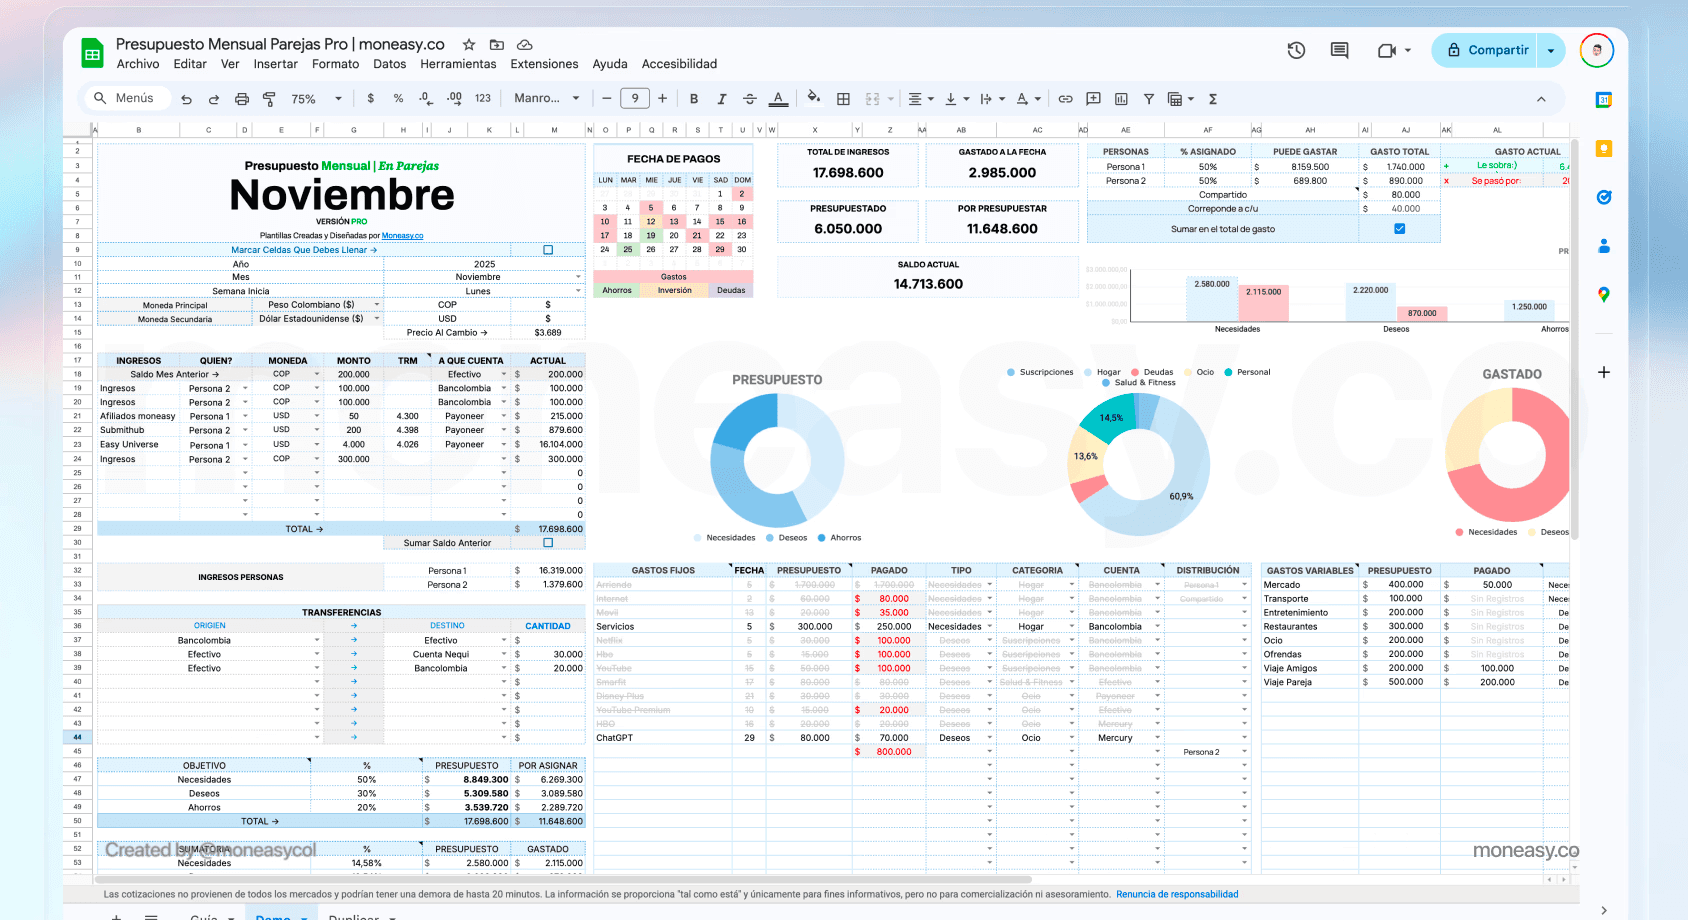Open the 'Lunes' Semana Inicia dropdown
Screen dimensions: 1688x920
(578, 291)
